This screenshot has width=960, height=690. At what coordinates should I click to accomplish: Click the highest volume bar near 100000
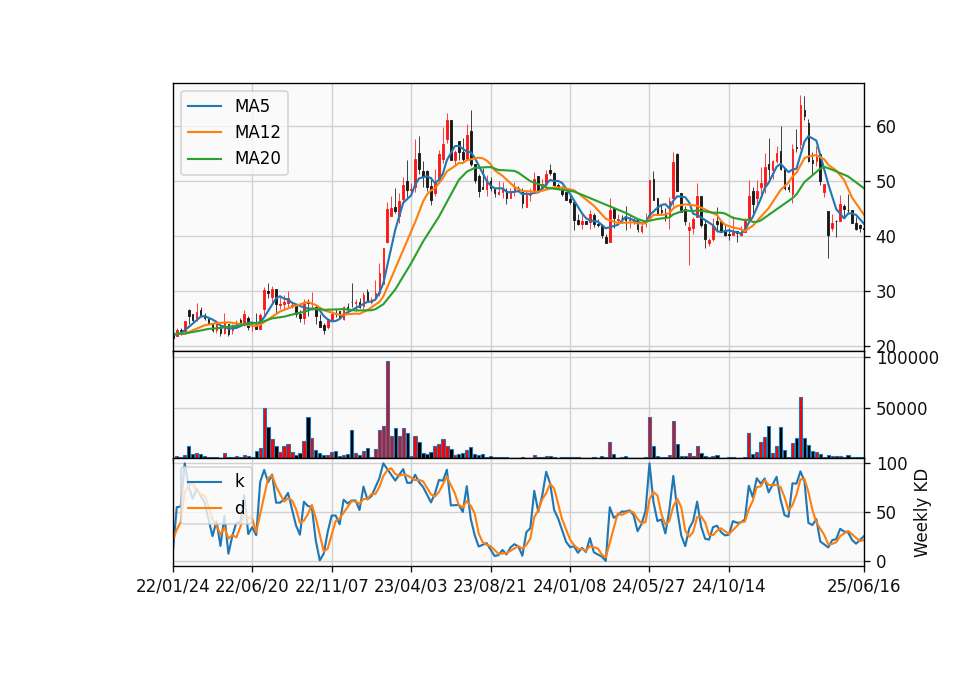click(x=388, y=410)
